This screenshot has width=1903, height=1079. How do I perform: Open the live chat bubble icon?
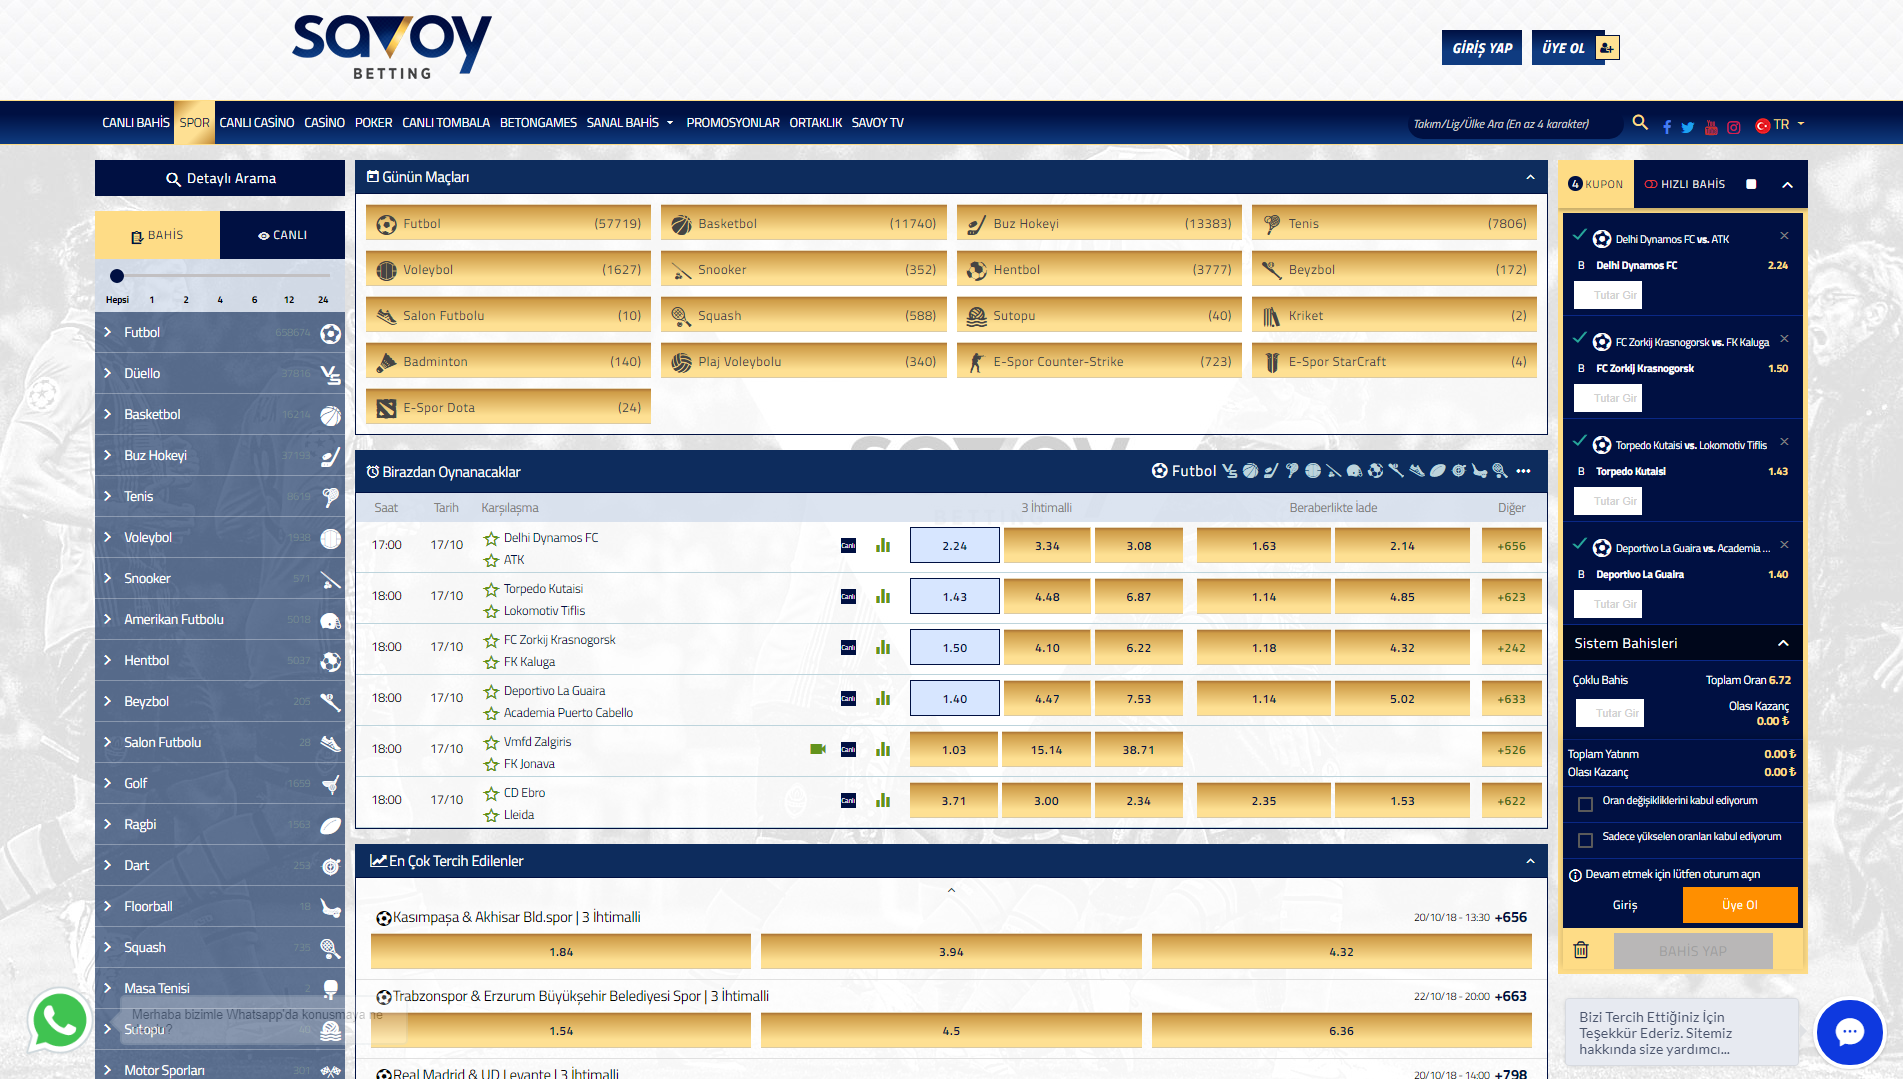[x=1849, y=1031]
